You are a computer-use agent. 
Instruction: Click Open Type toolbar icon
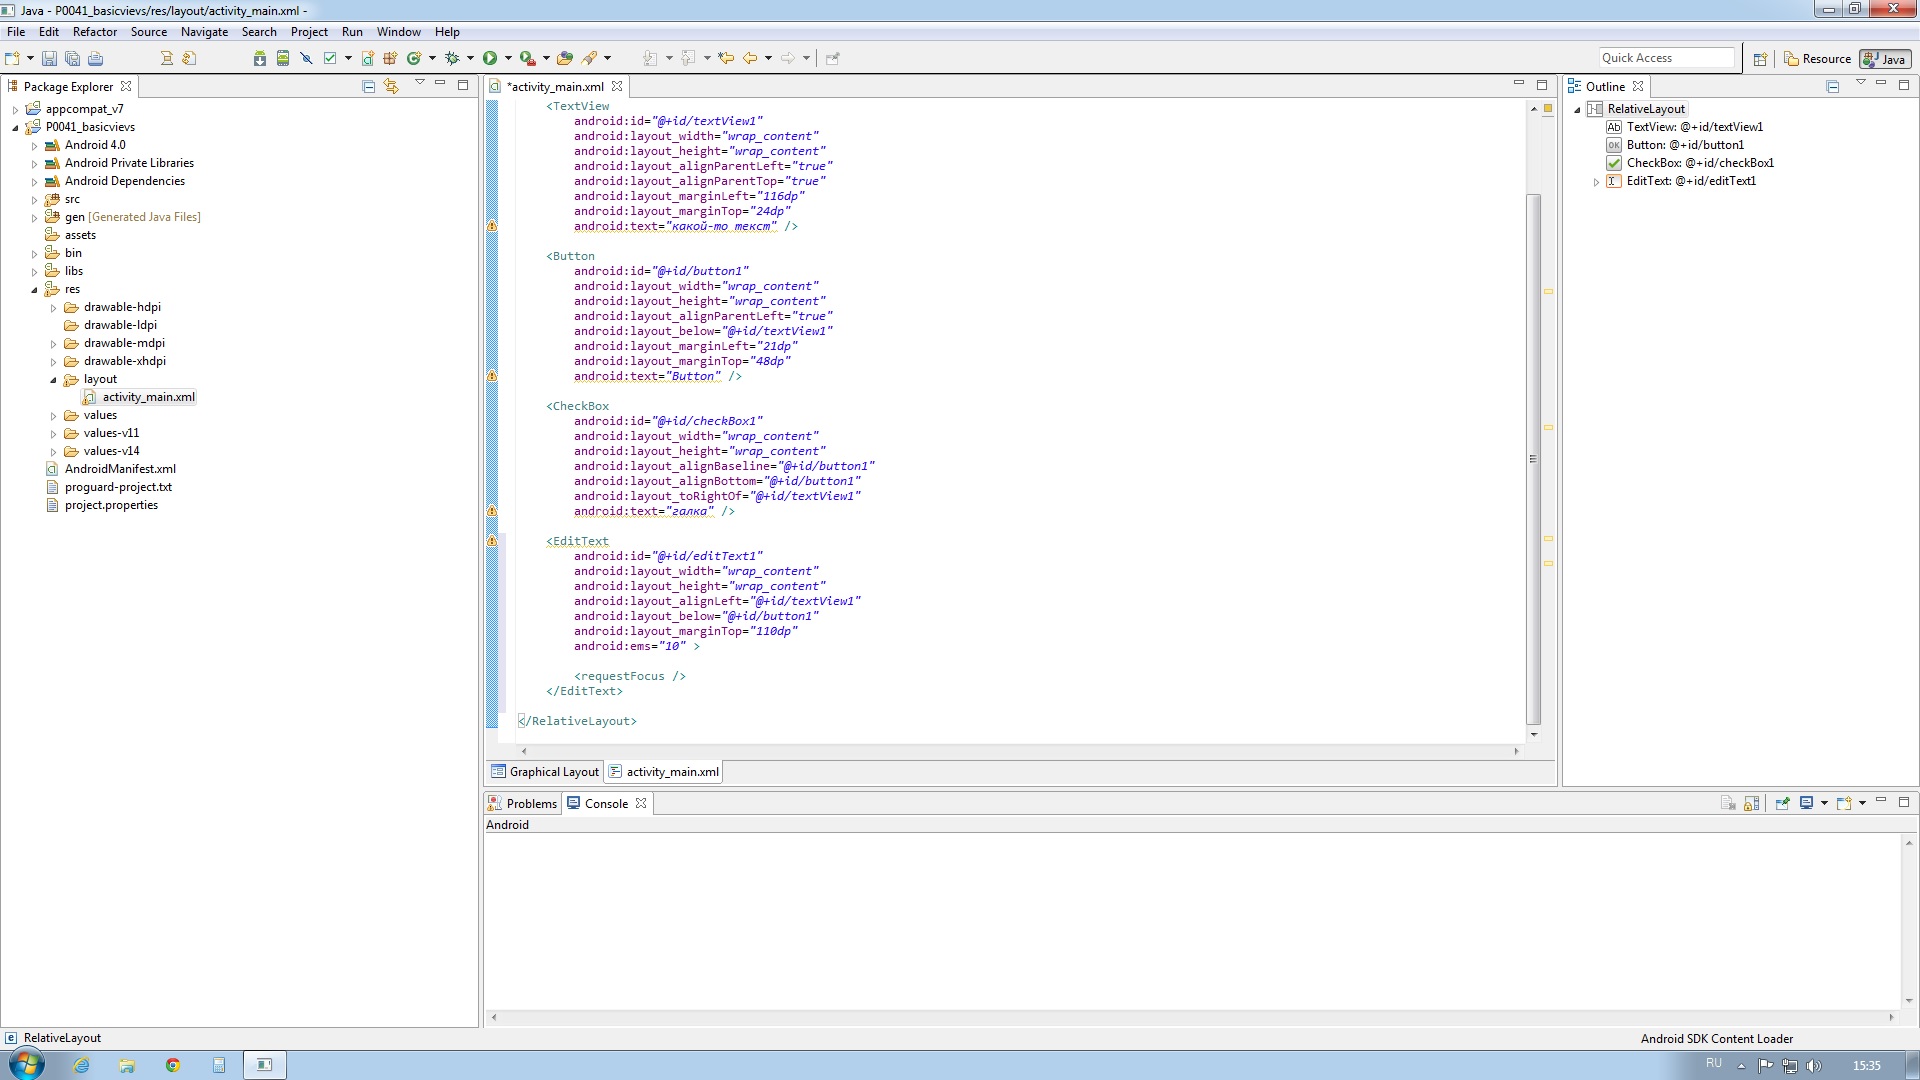click(x=566, y=58)
